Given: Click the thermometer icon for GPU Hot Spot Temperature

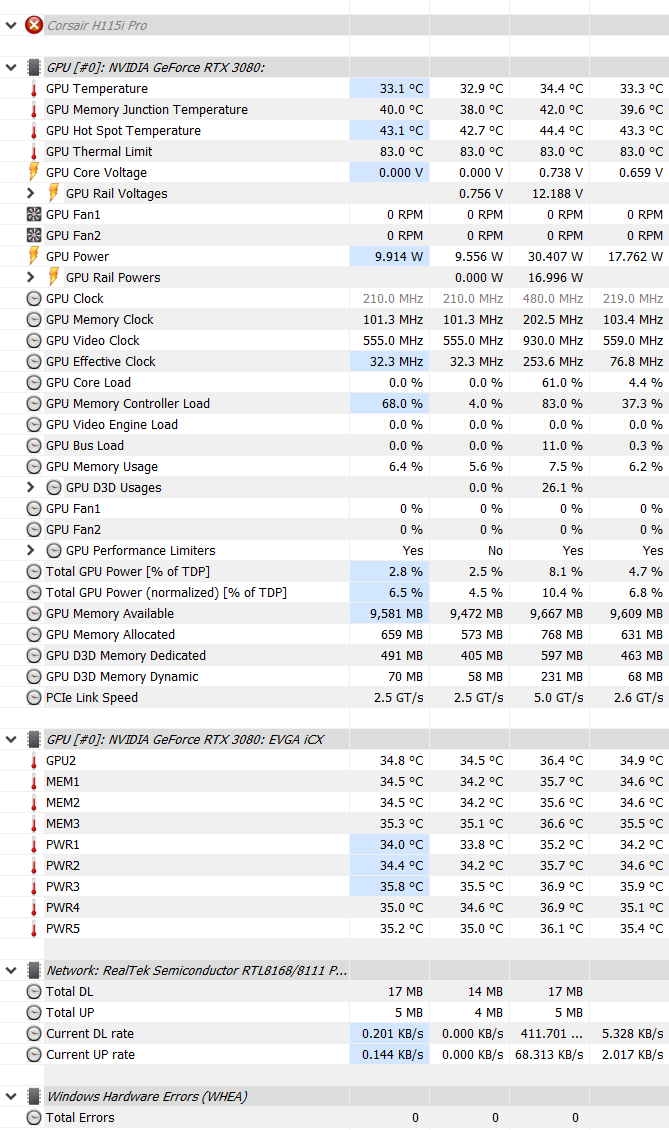Looking at the screenshot, I should pyautogui.click(x=34, y=130).
